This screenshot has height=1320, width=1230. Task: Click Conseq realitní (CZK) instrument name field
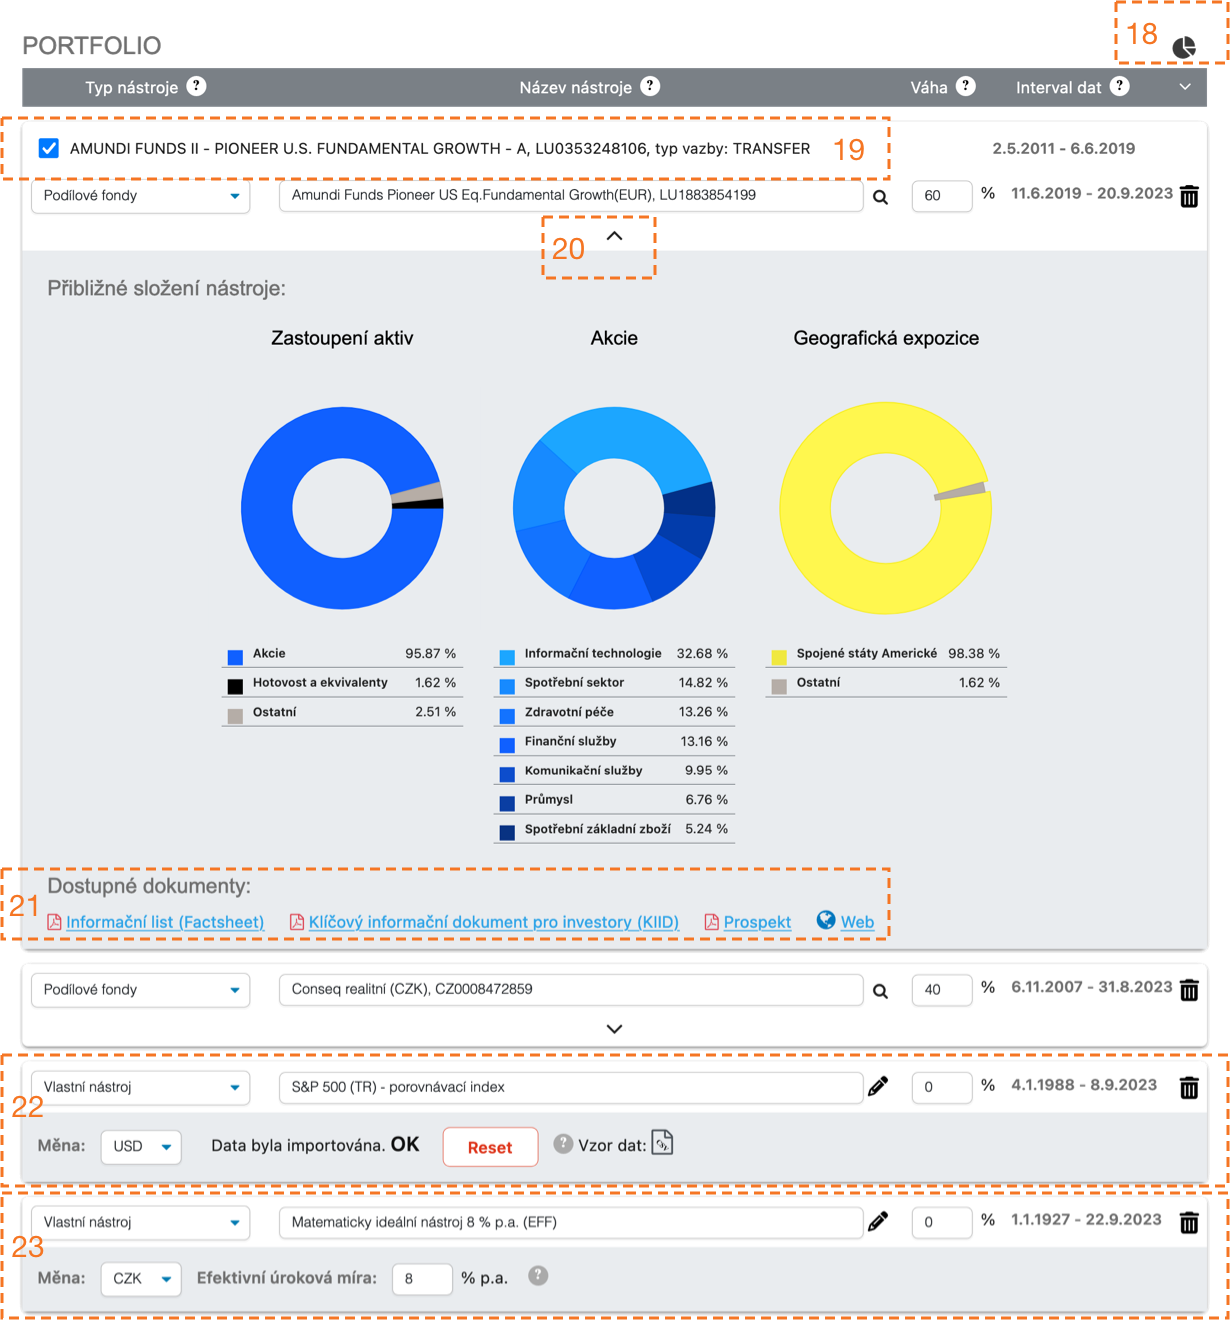coord(571,990)
